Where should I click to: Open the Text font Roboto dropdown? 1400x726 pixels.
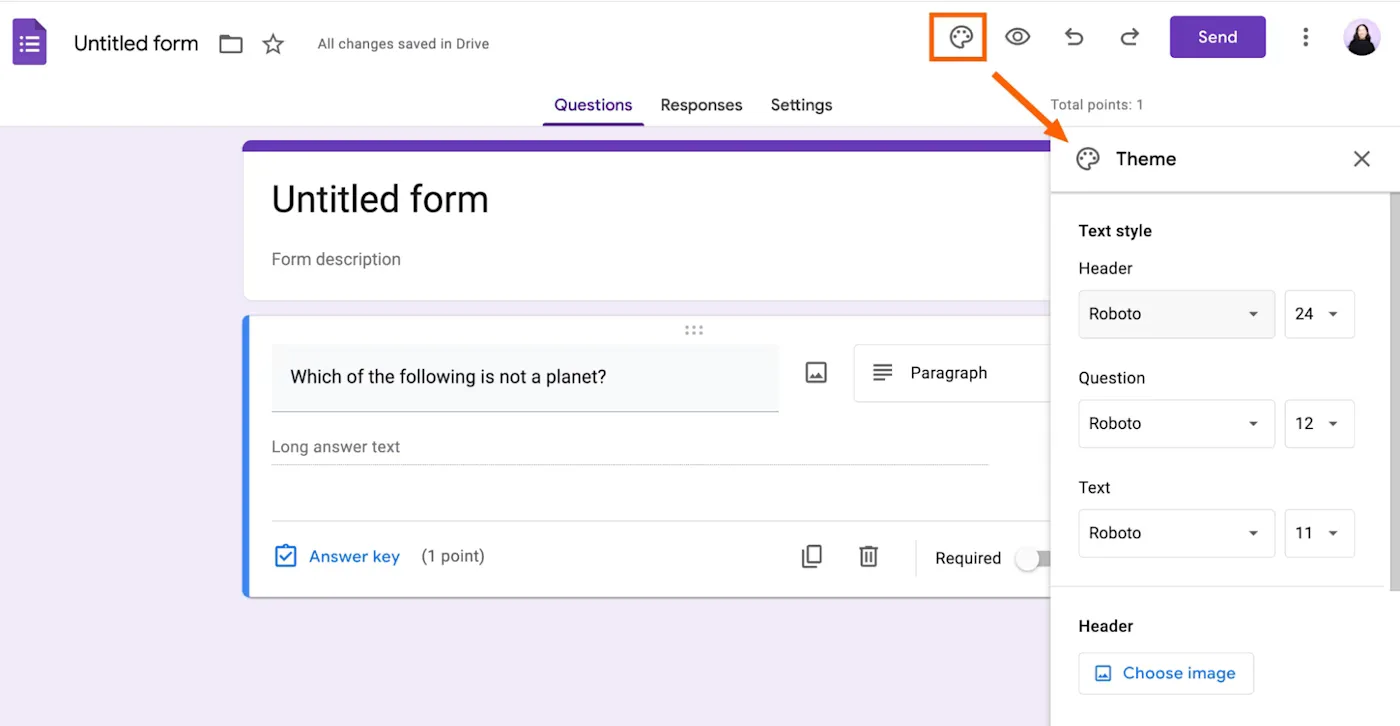click(x=1177, y=533)
